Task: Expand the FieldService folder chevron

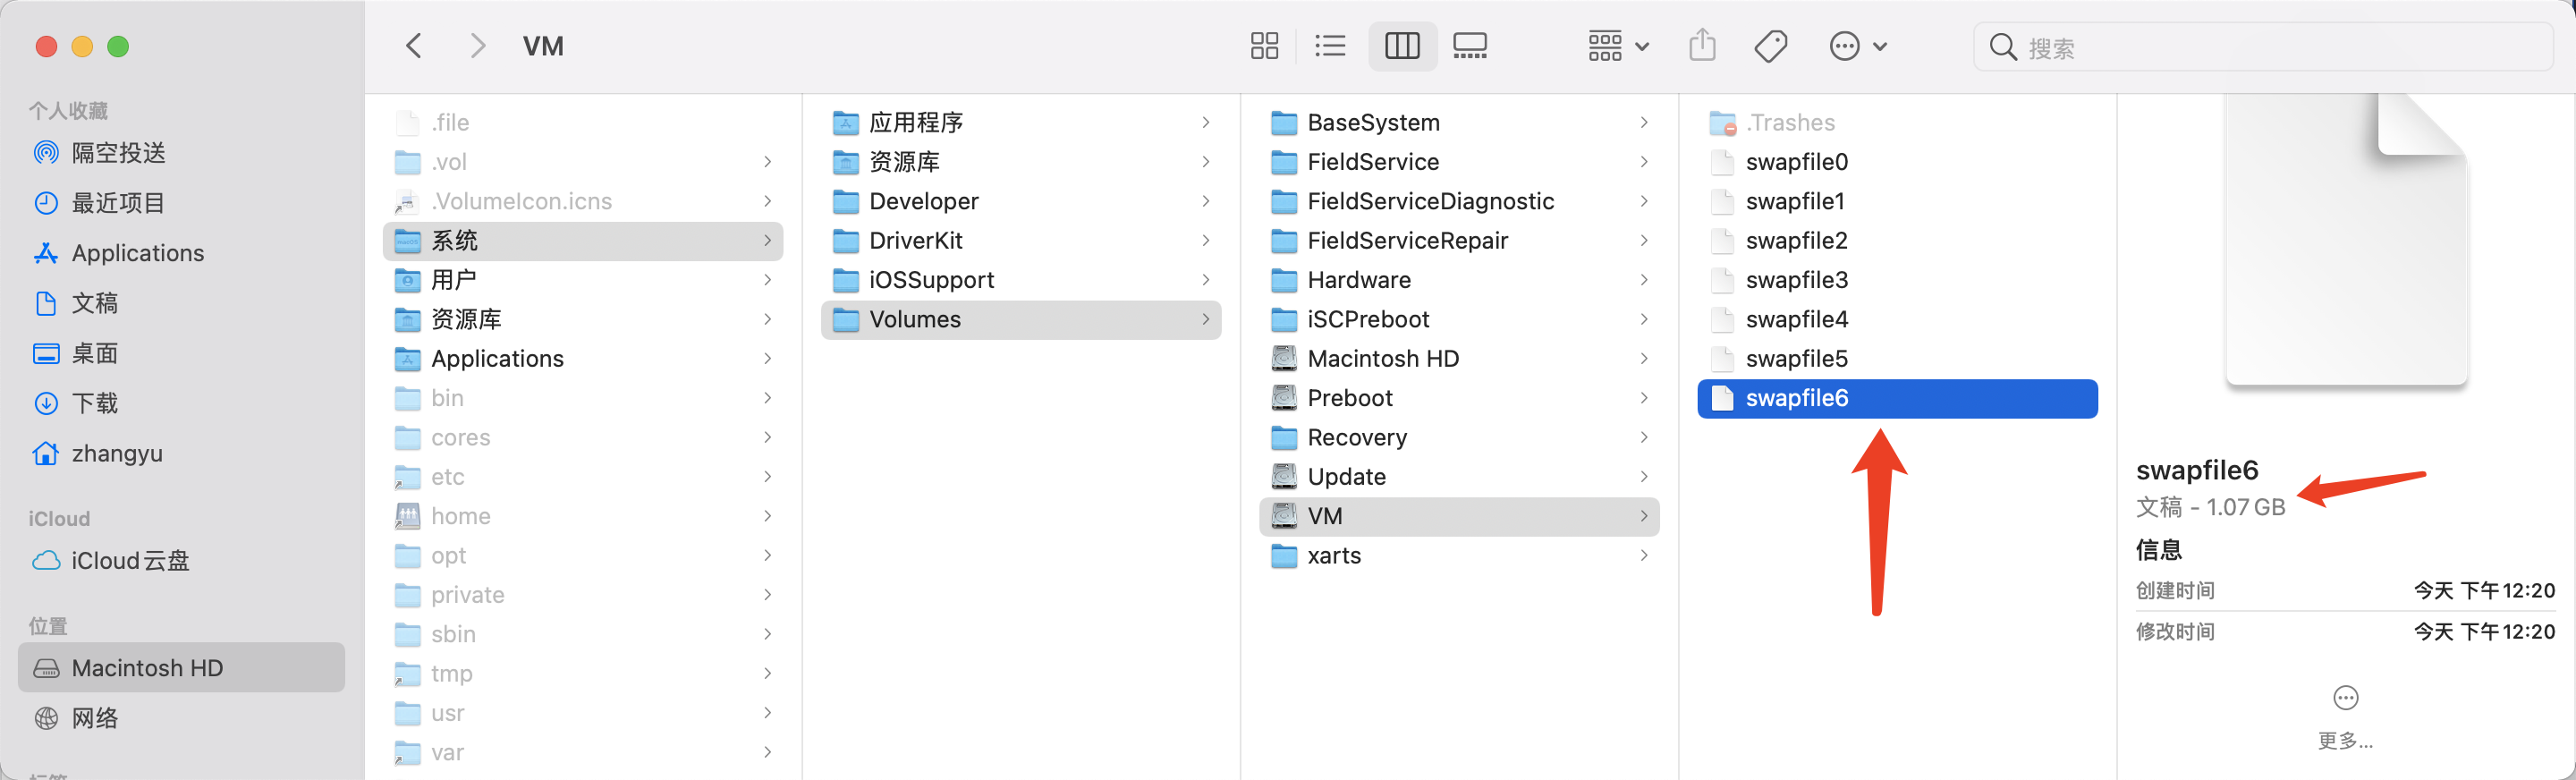Action: click(x=1644, y=162)
